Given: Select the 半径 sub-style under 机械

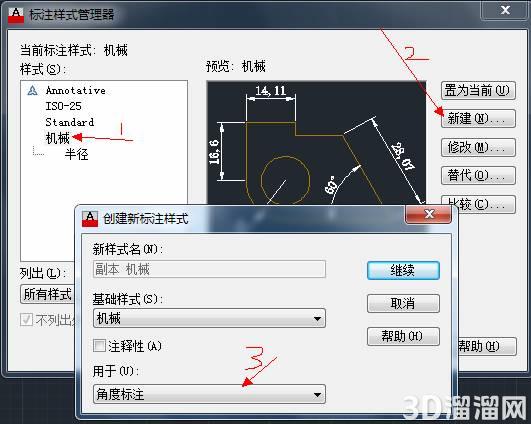Looking at the screenshot, I should [77, 154].
